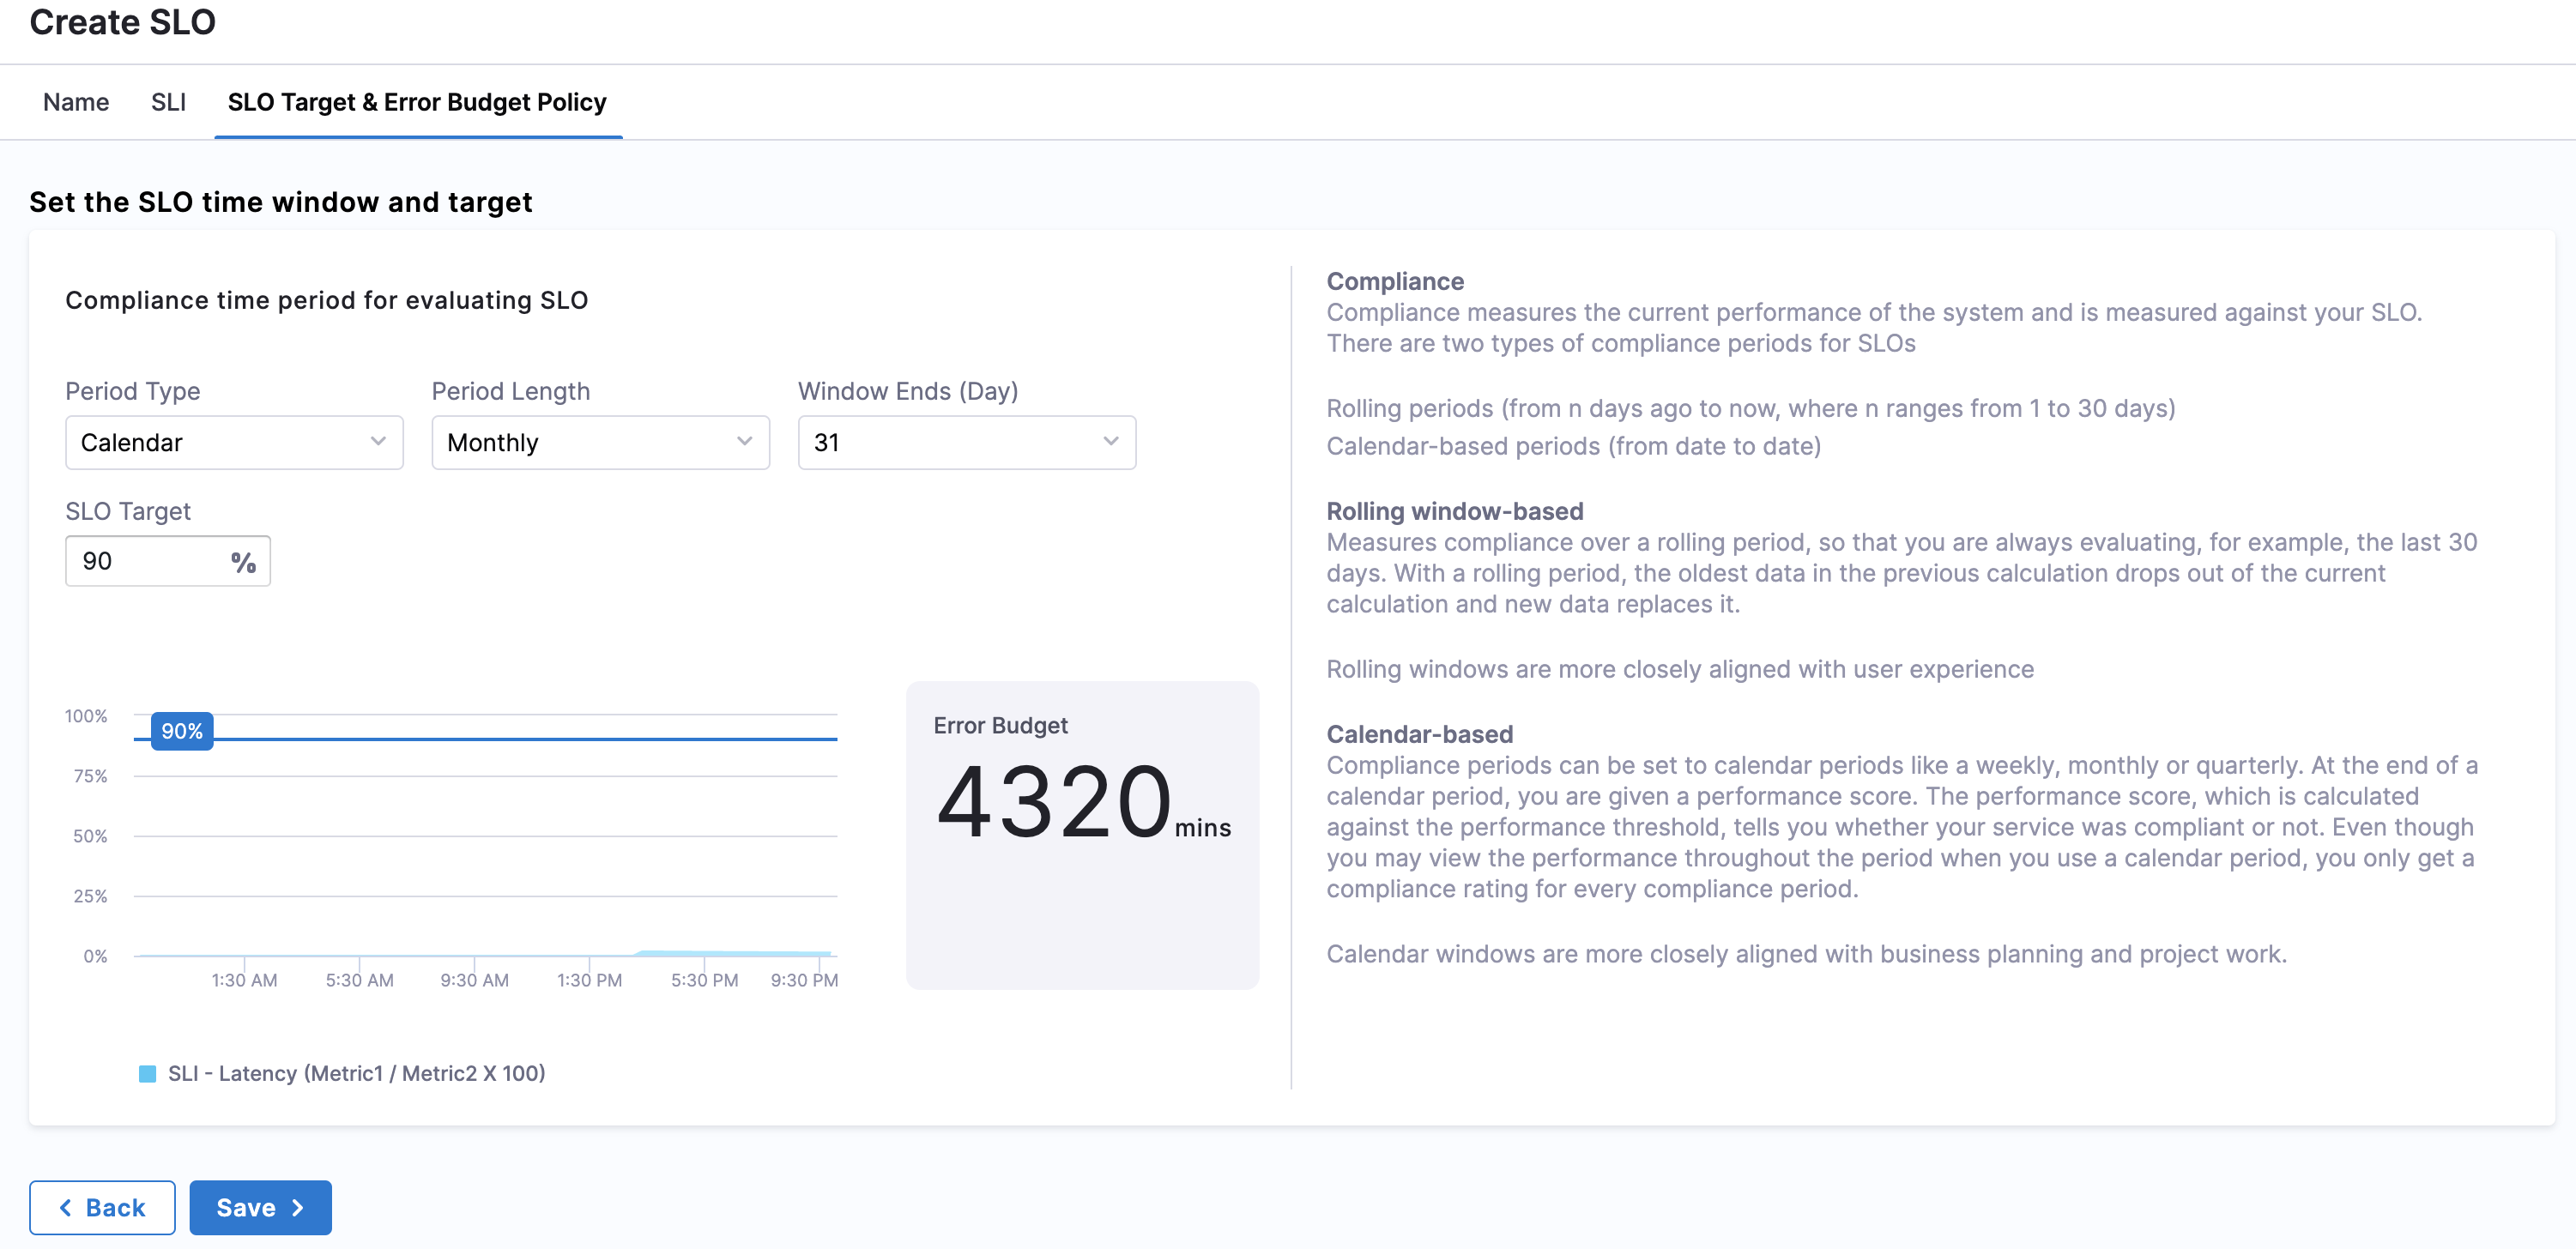Click the Period Length dropdown chevron
The image size is (2576, 1249).
[744, 441]
